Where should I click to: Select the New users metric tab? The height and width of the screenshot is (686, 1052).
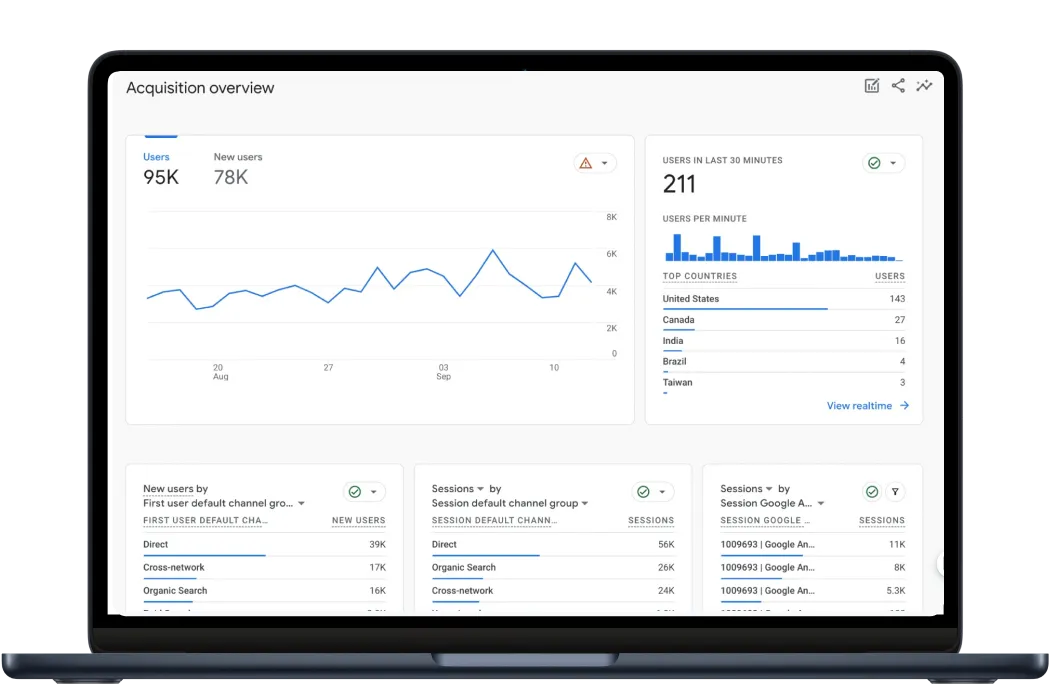(x=238, y=168)
